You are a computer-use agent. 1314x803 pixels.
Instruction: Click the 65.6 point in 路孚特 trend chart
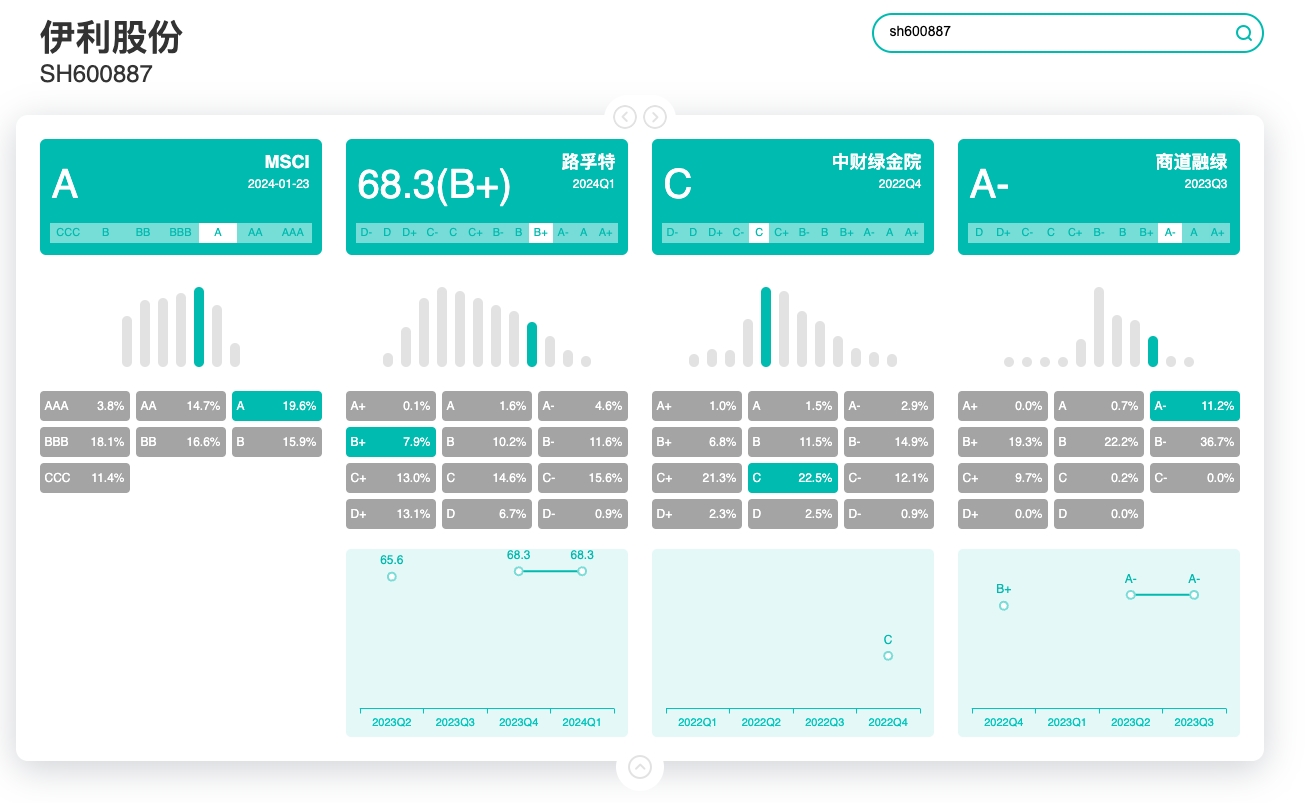click(x=392, y=576)
